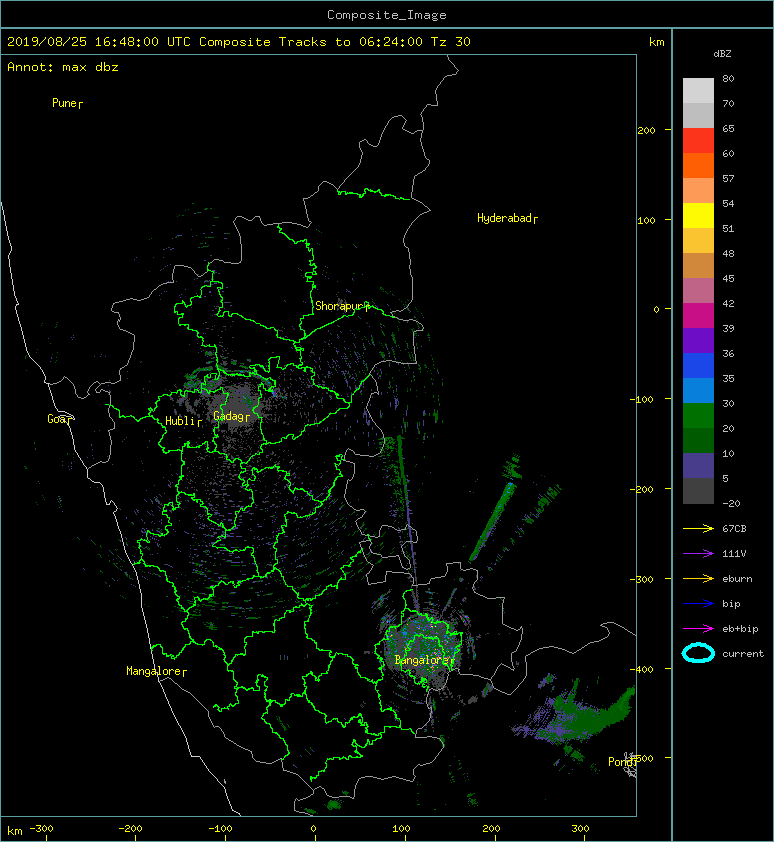Click the 'dBZ' color scale heading

click(722, 54)
